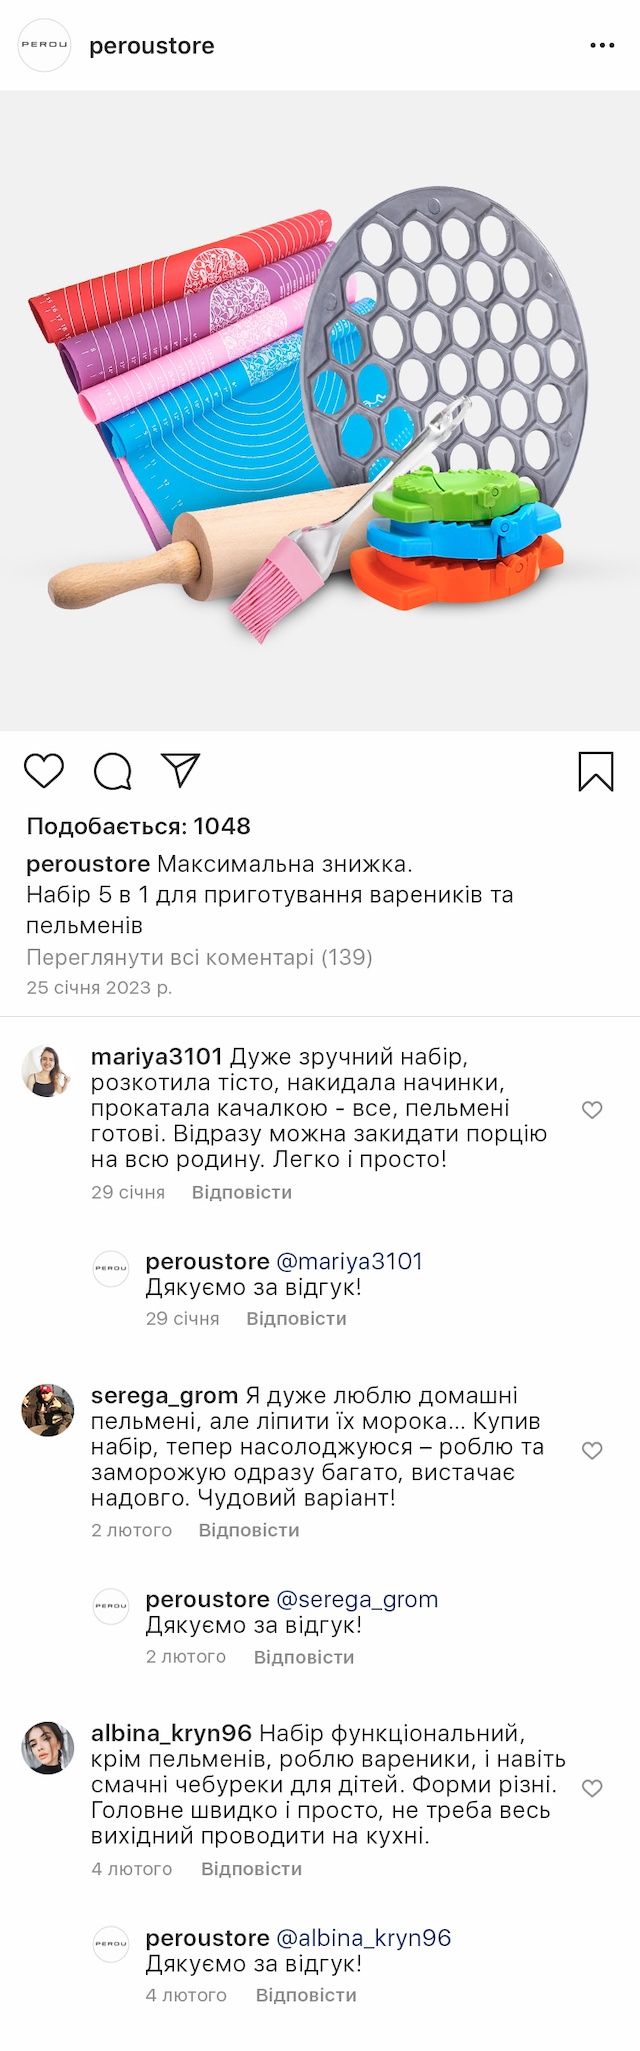Open the peroustore username in the header
This screenshot has height=2051, width=640.
152,46
